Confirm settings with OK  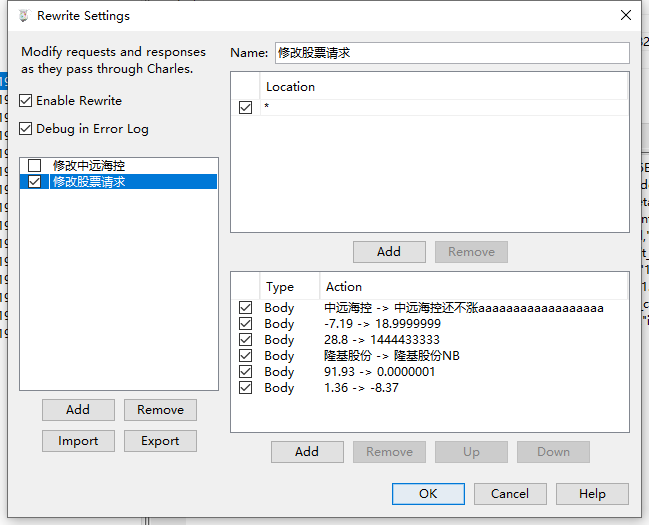click(428, 494)
